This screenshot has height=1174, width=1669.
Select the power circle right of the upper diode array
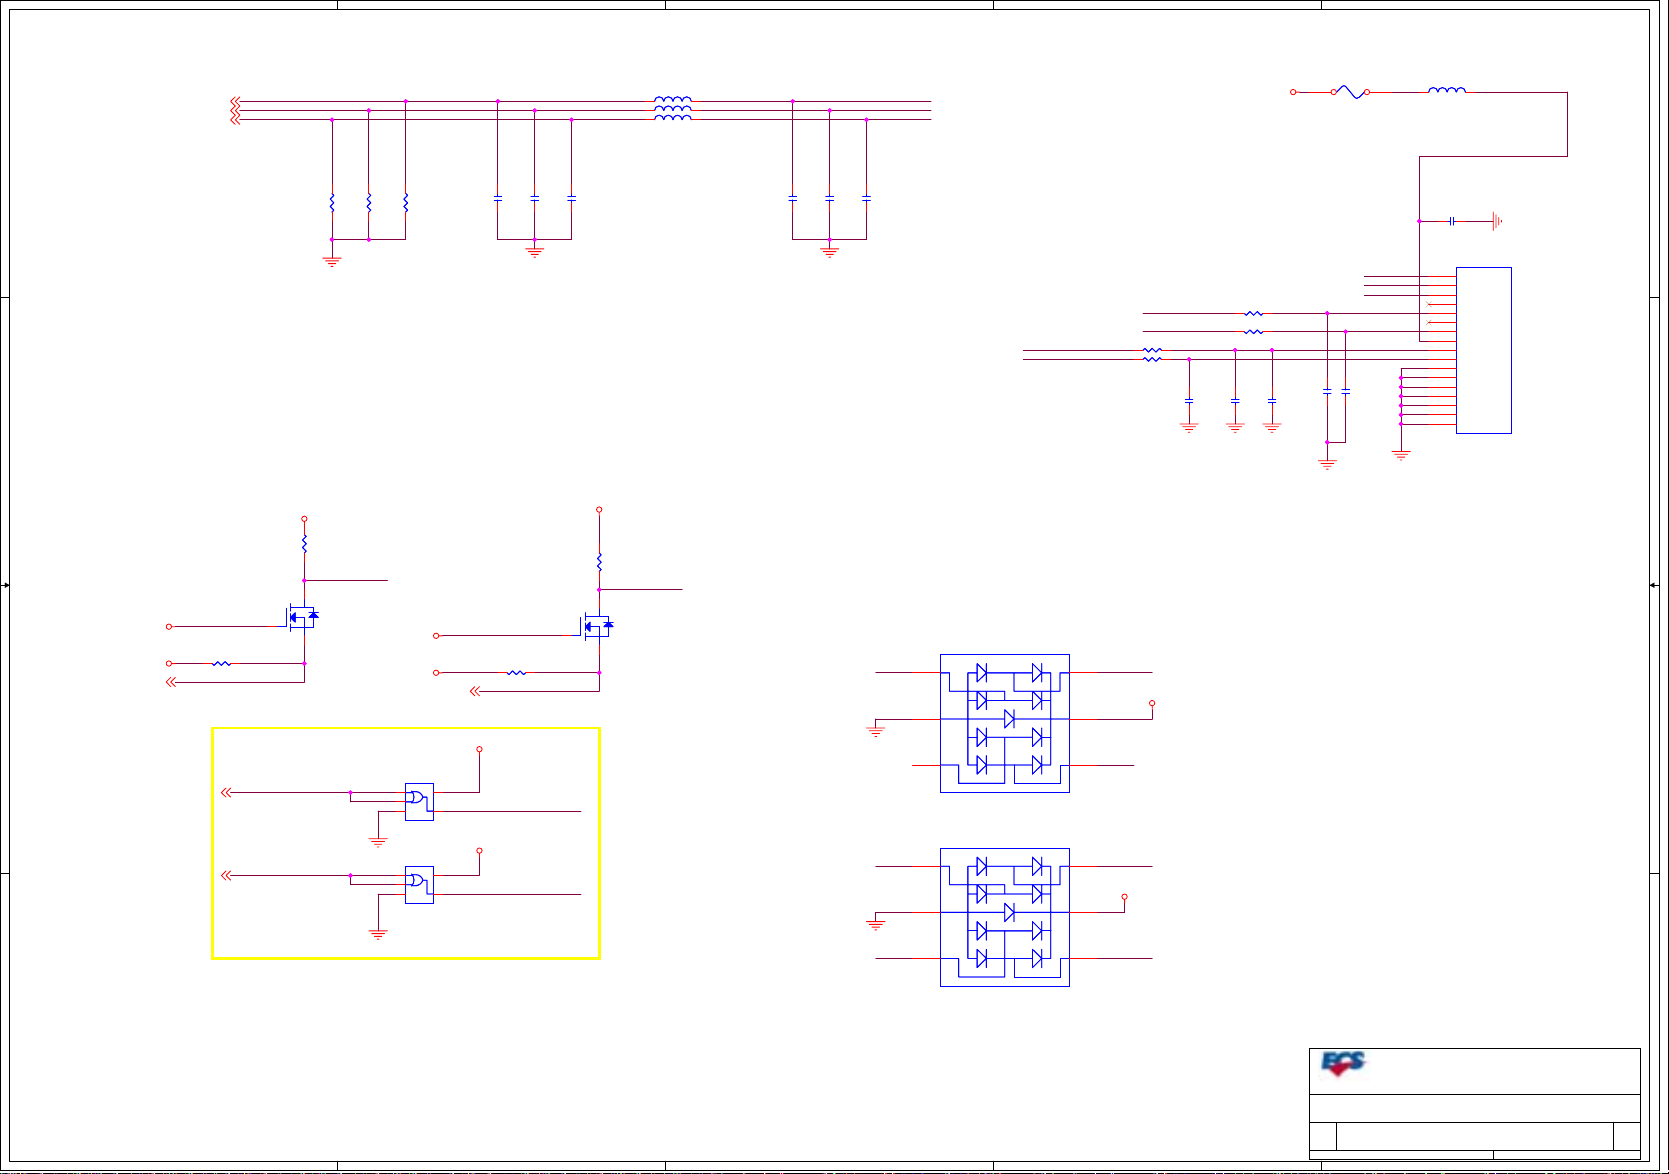click(x=1152, y=703)
